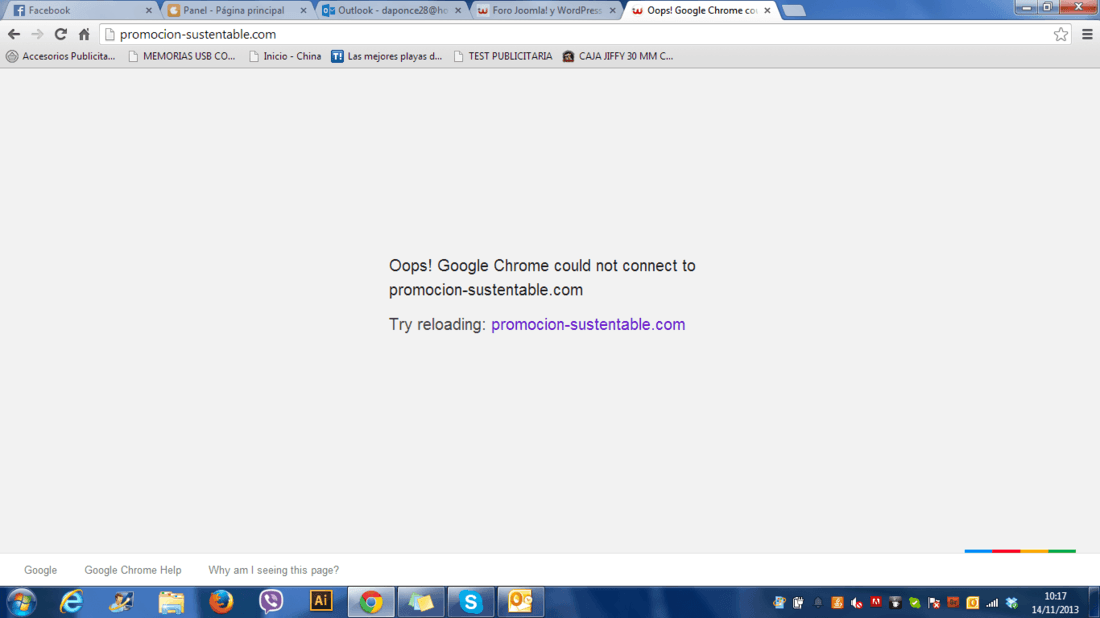This screenshot has height=618, width=1100.
Task: Open a new tab with the tab button
Action: [793, 11]
